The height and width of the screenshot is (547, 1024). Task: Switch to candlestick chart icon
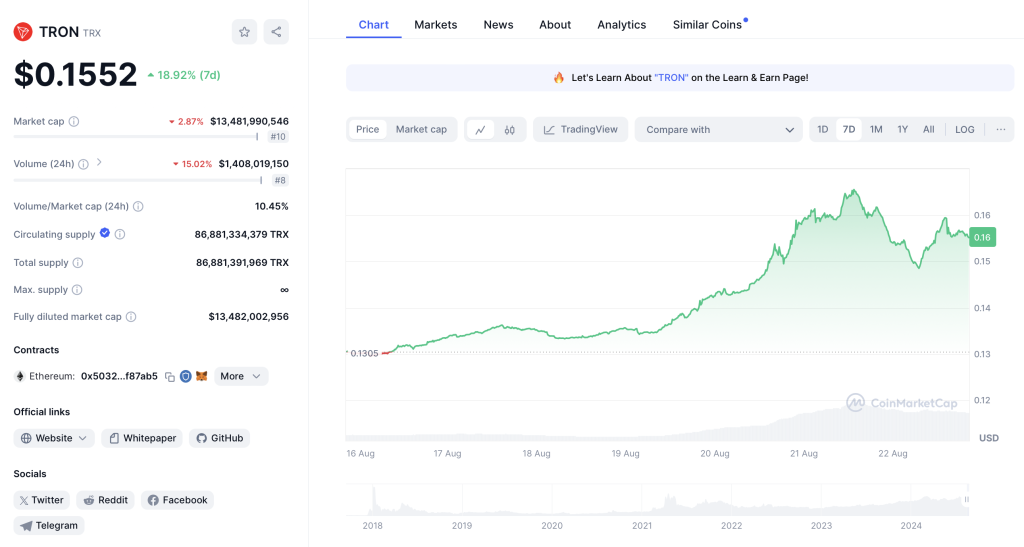pos(509,130)
